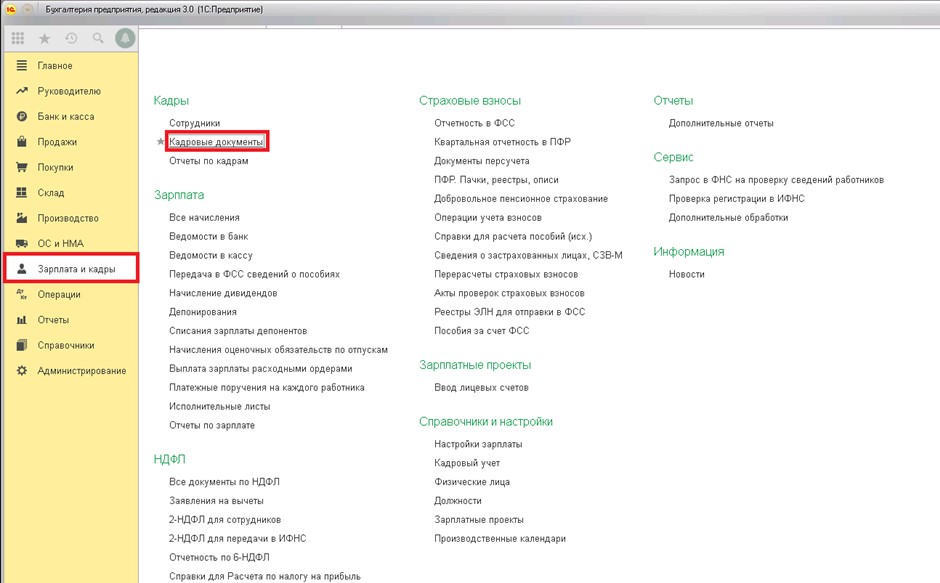
Task: Go to Банк и касса section
Action: pos(65,117)
